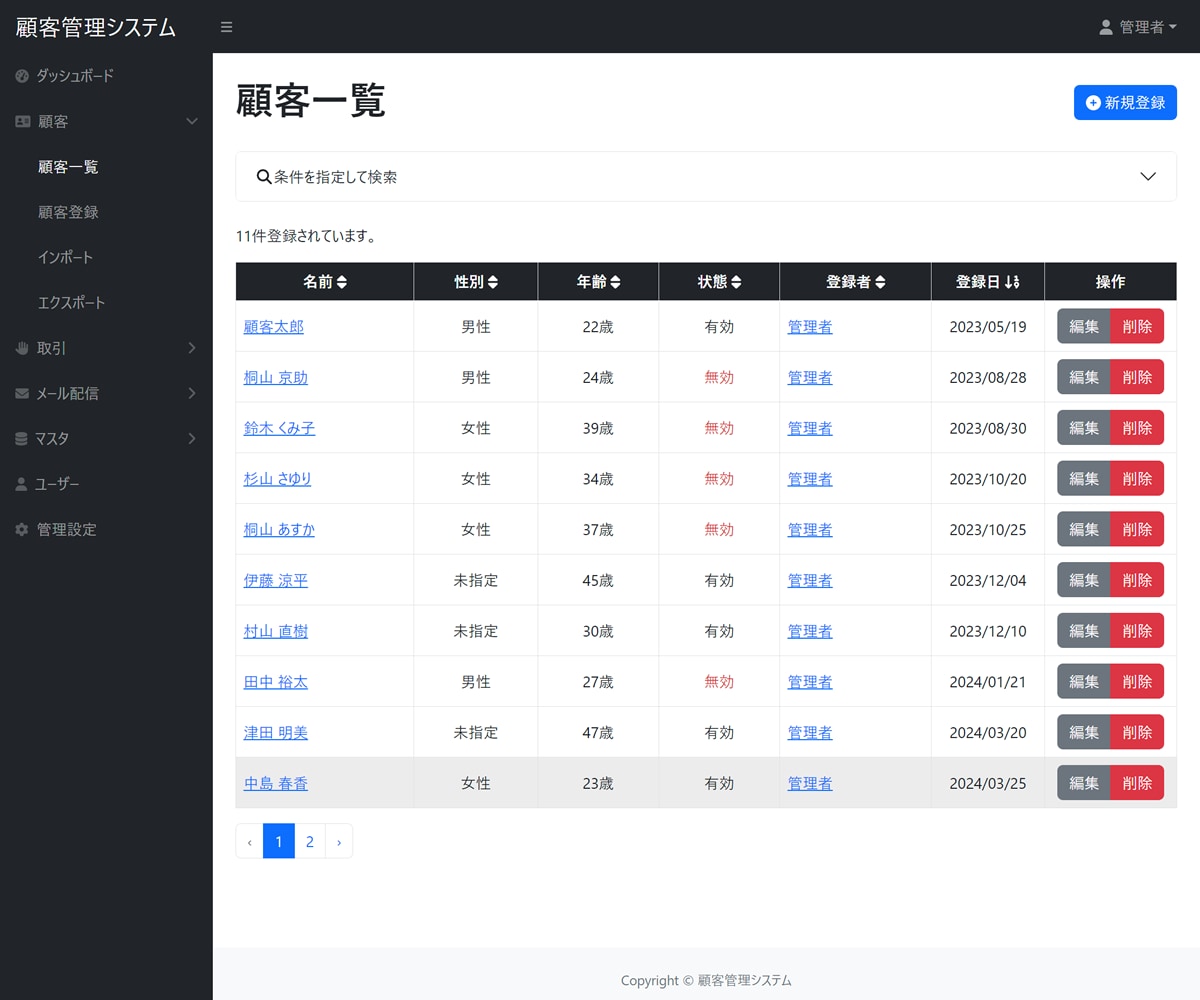Edit the 村山 直樹 row
This screenshot has height=1000, width=1200.
pyautogui.click(x=1084, y=631)
